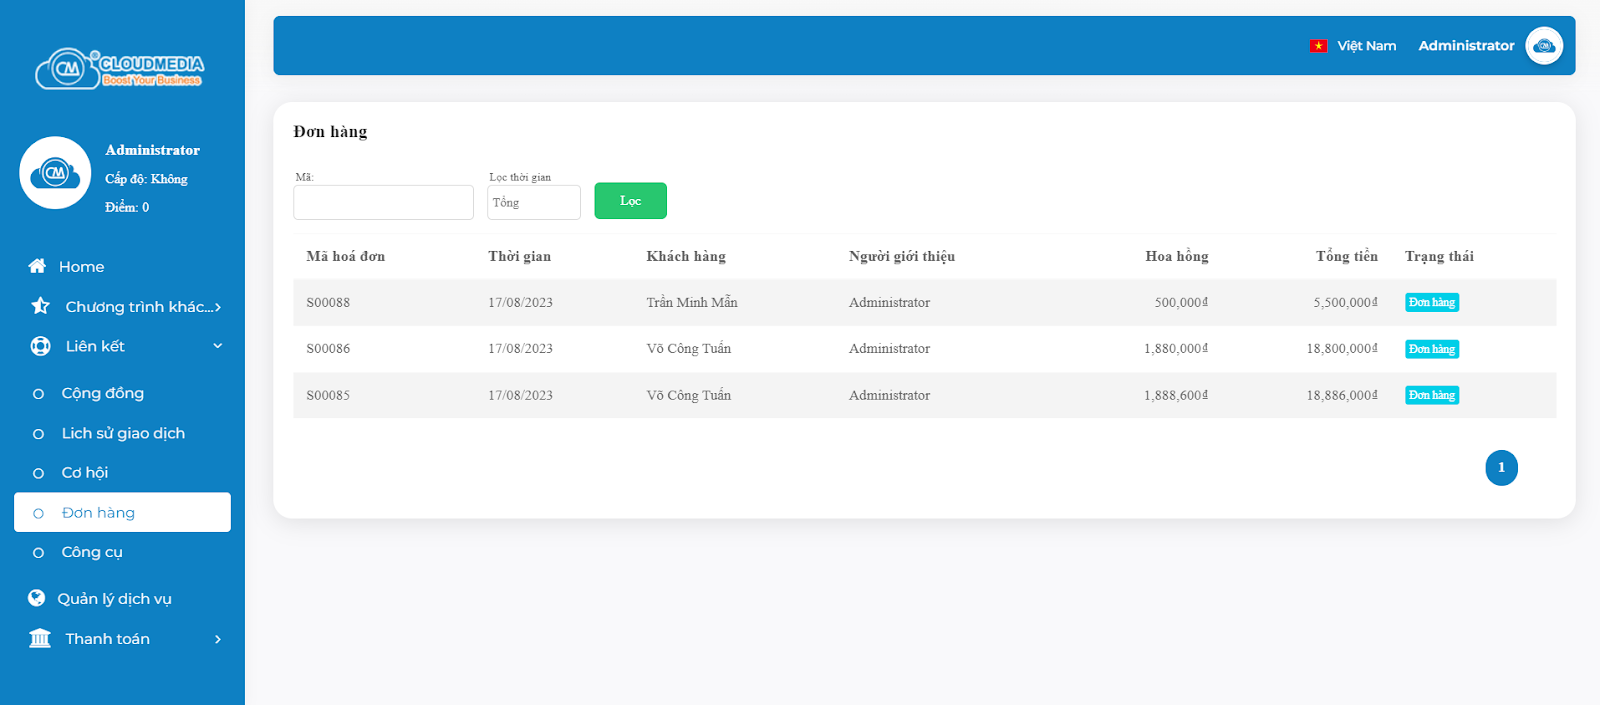Click the circle bullet beside Cộng đồng
This screenshot has height=705, width=1600.
coord(39,394)
